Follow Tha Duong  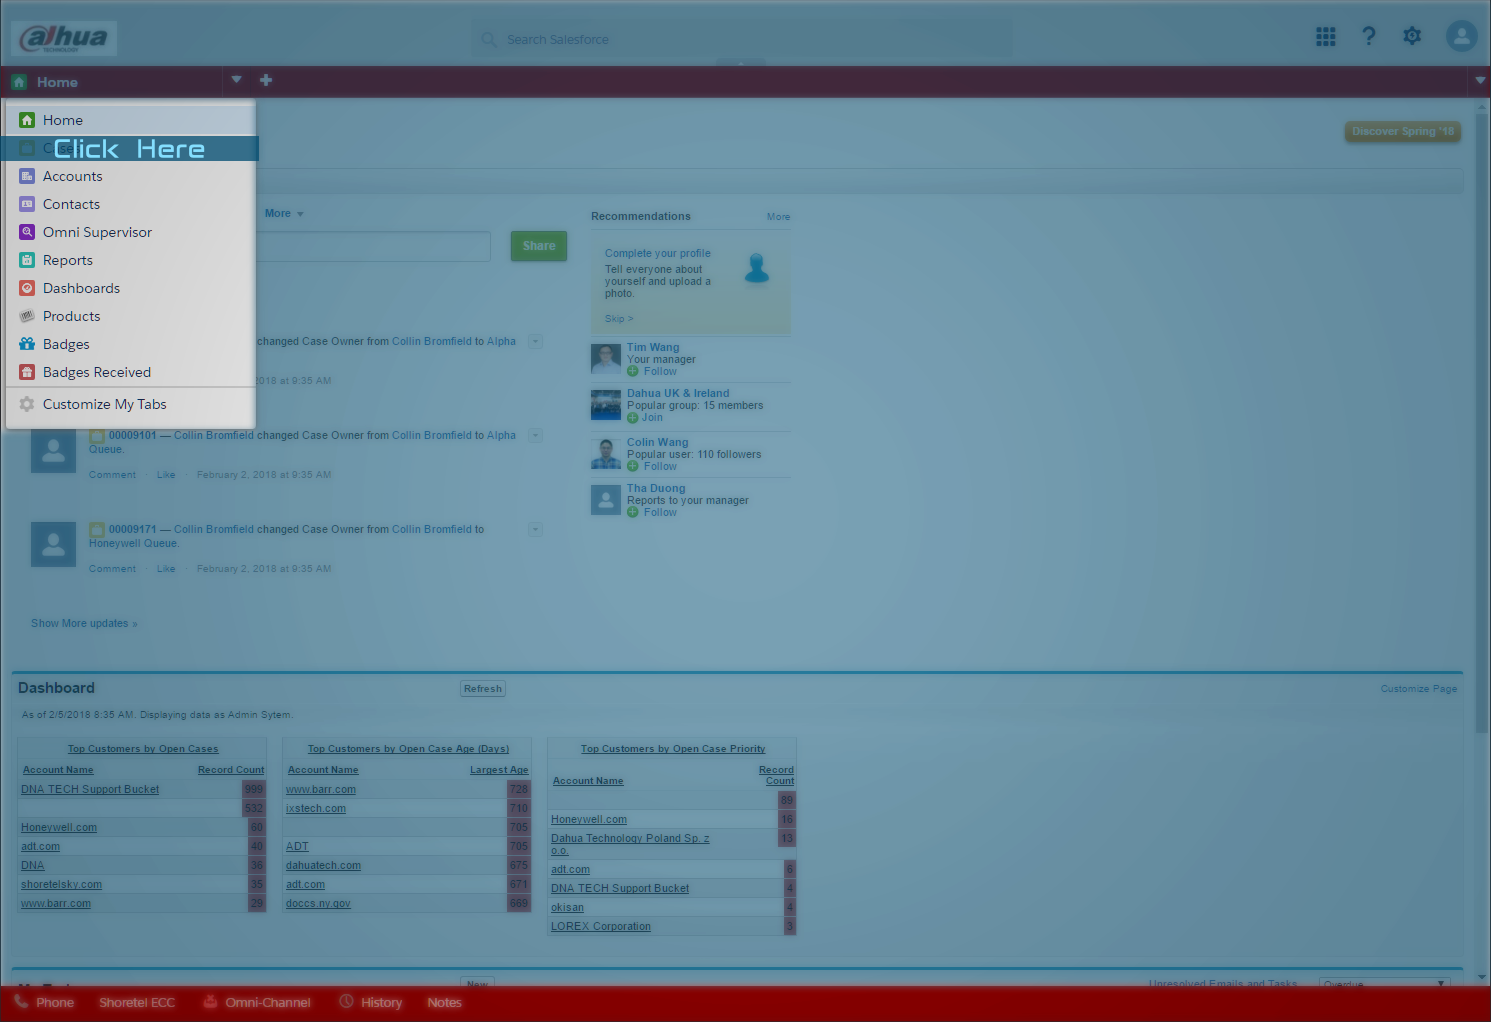pos(652,512)
